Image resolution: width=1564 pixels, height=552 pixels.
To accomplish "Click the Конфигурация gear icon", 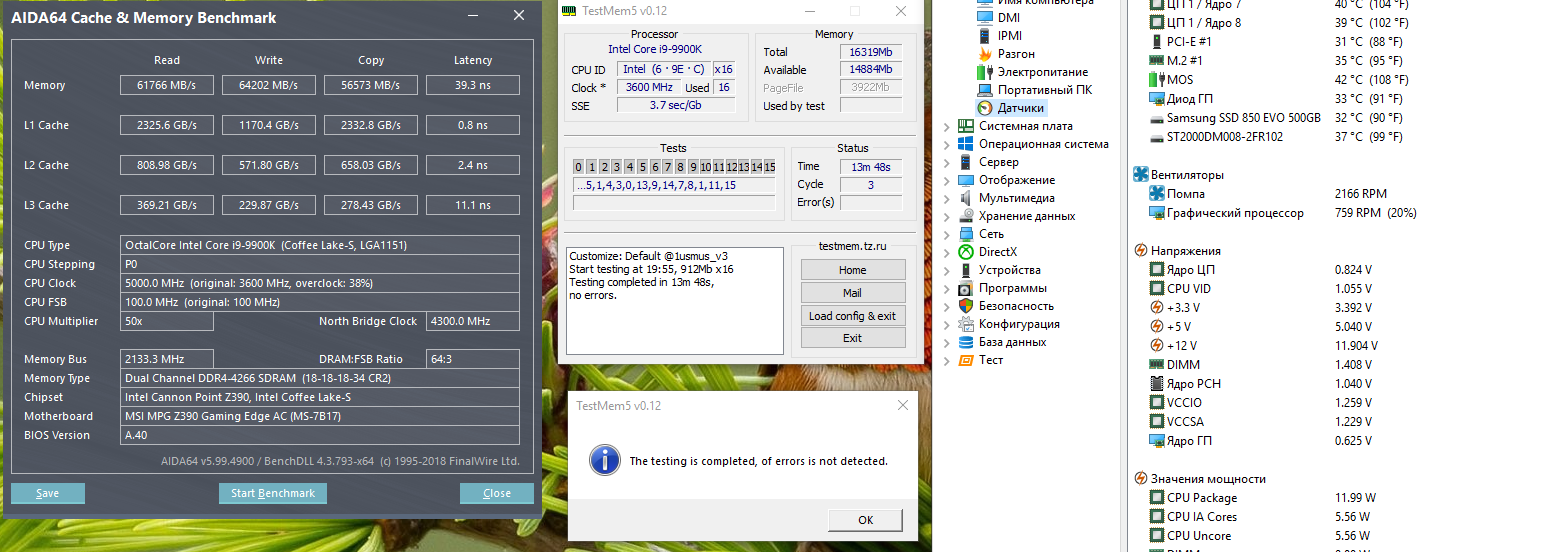I will [x=966, y=324].
